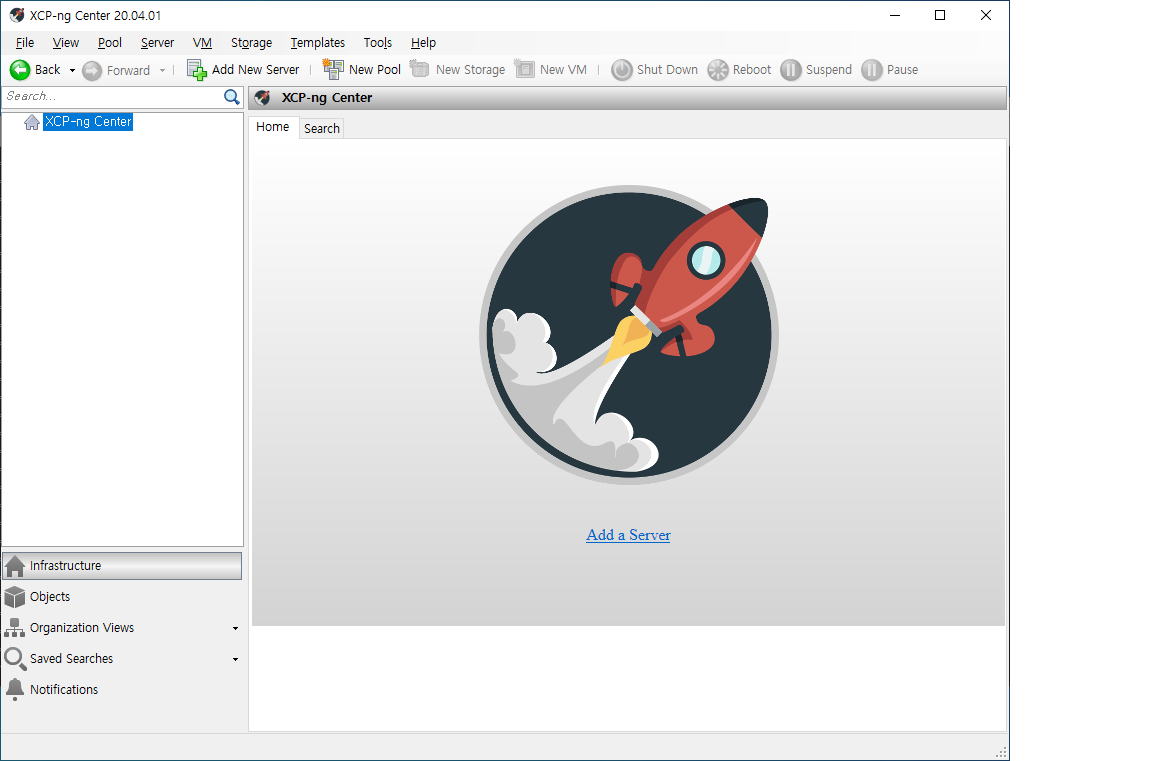
Task: Open the Pool menu
Action: click(109, 43)
